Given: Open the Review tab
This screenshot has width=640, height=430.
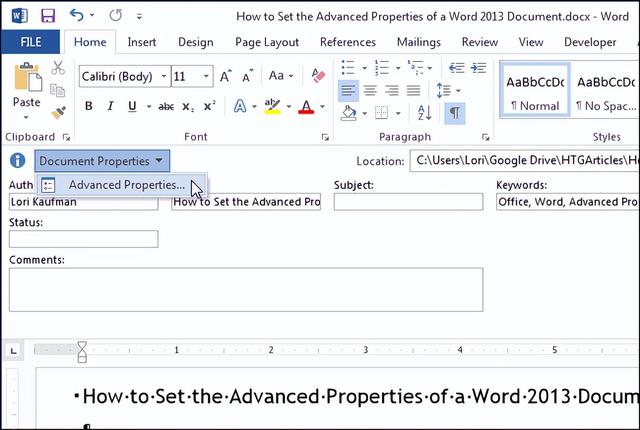Looking at the screenshot, I should [x=480, y=42].
